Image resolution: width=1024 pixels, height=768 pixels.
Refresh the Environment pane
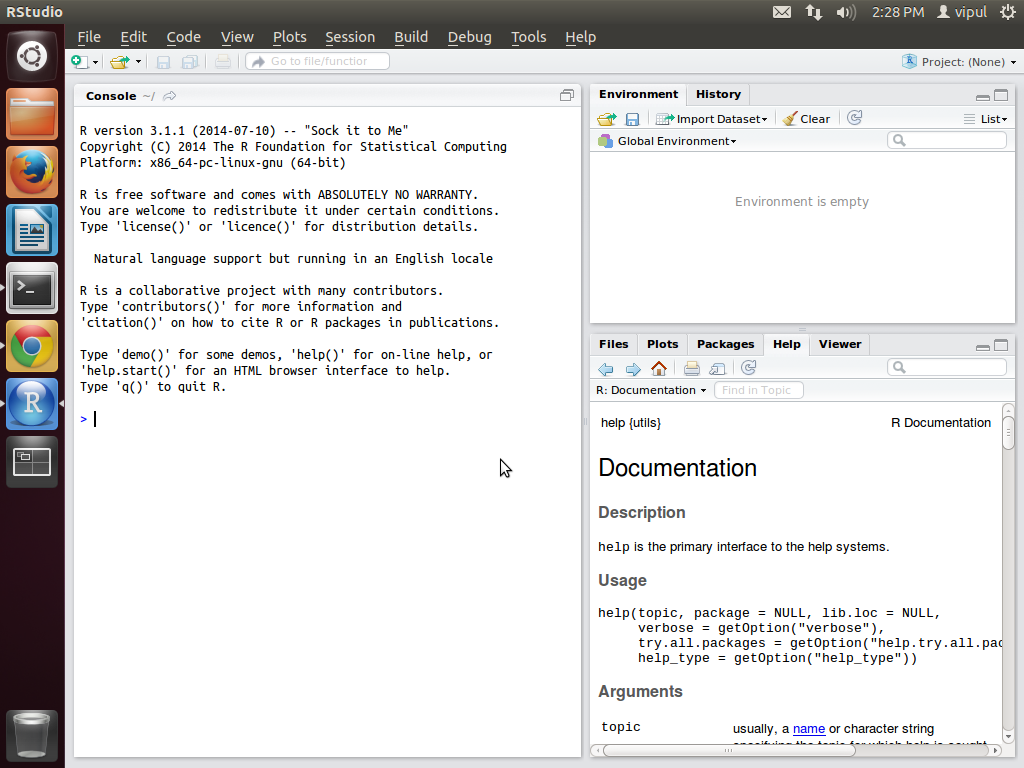pos(854,118)
